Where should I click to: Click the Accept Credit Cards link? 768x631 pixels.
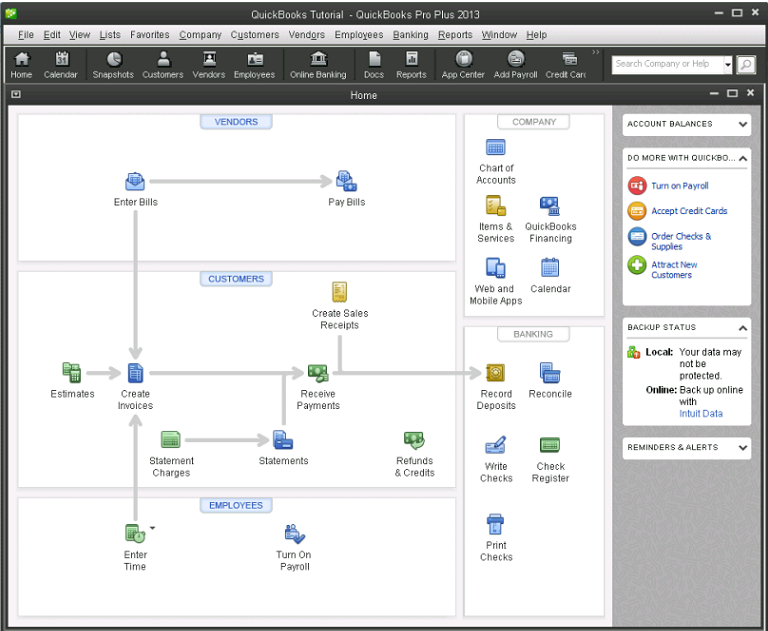coord(689,211)
